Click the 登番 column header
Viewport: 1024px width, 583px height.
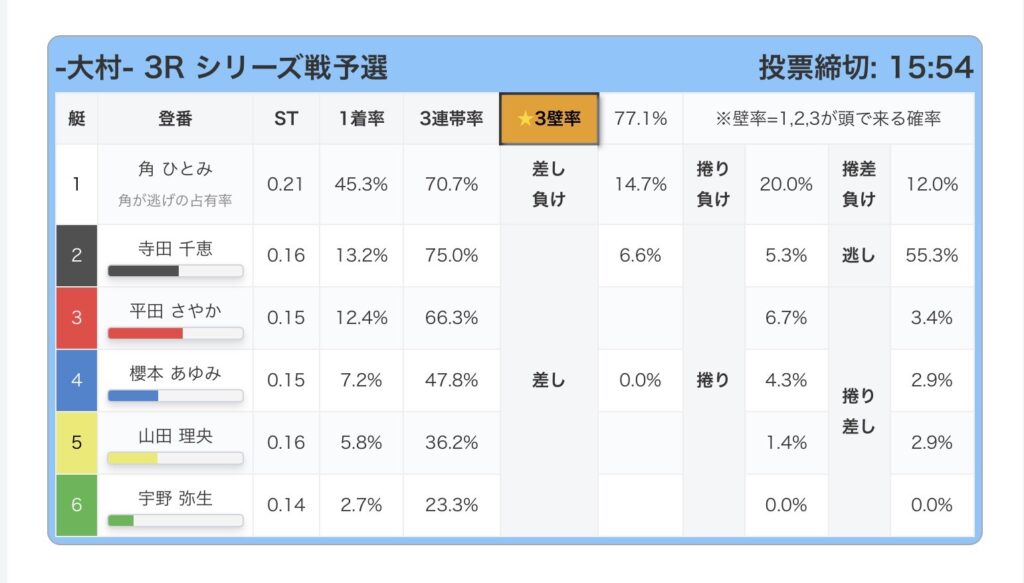pyautogui.click(x=175, y=119)
